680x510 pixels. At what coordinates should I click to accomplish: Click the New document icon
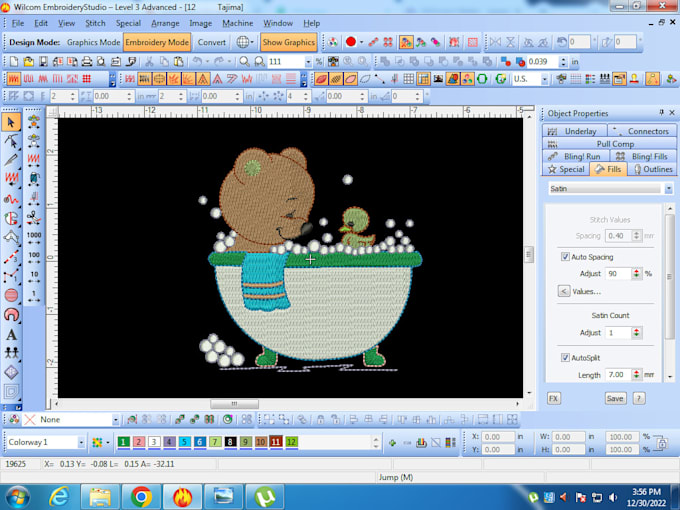click(x=13, y=61)
